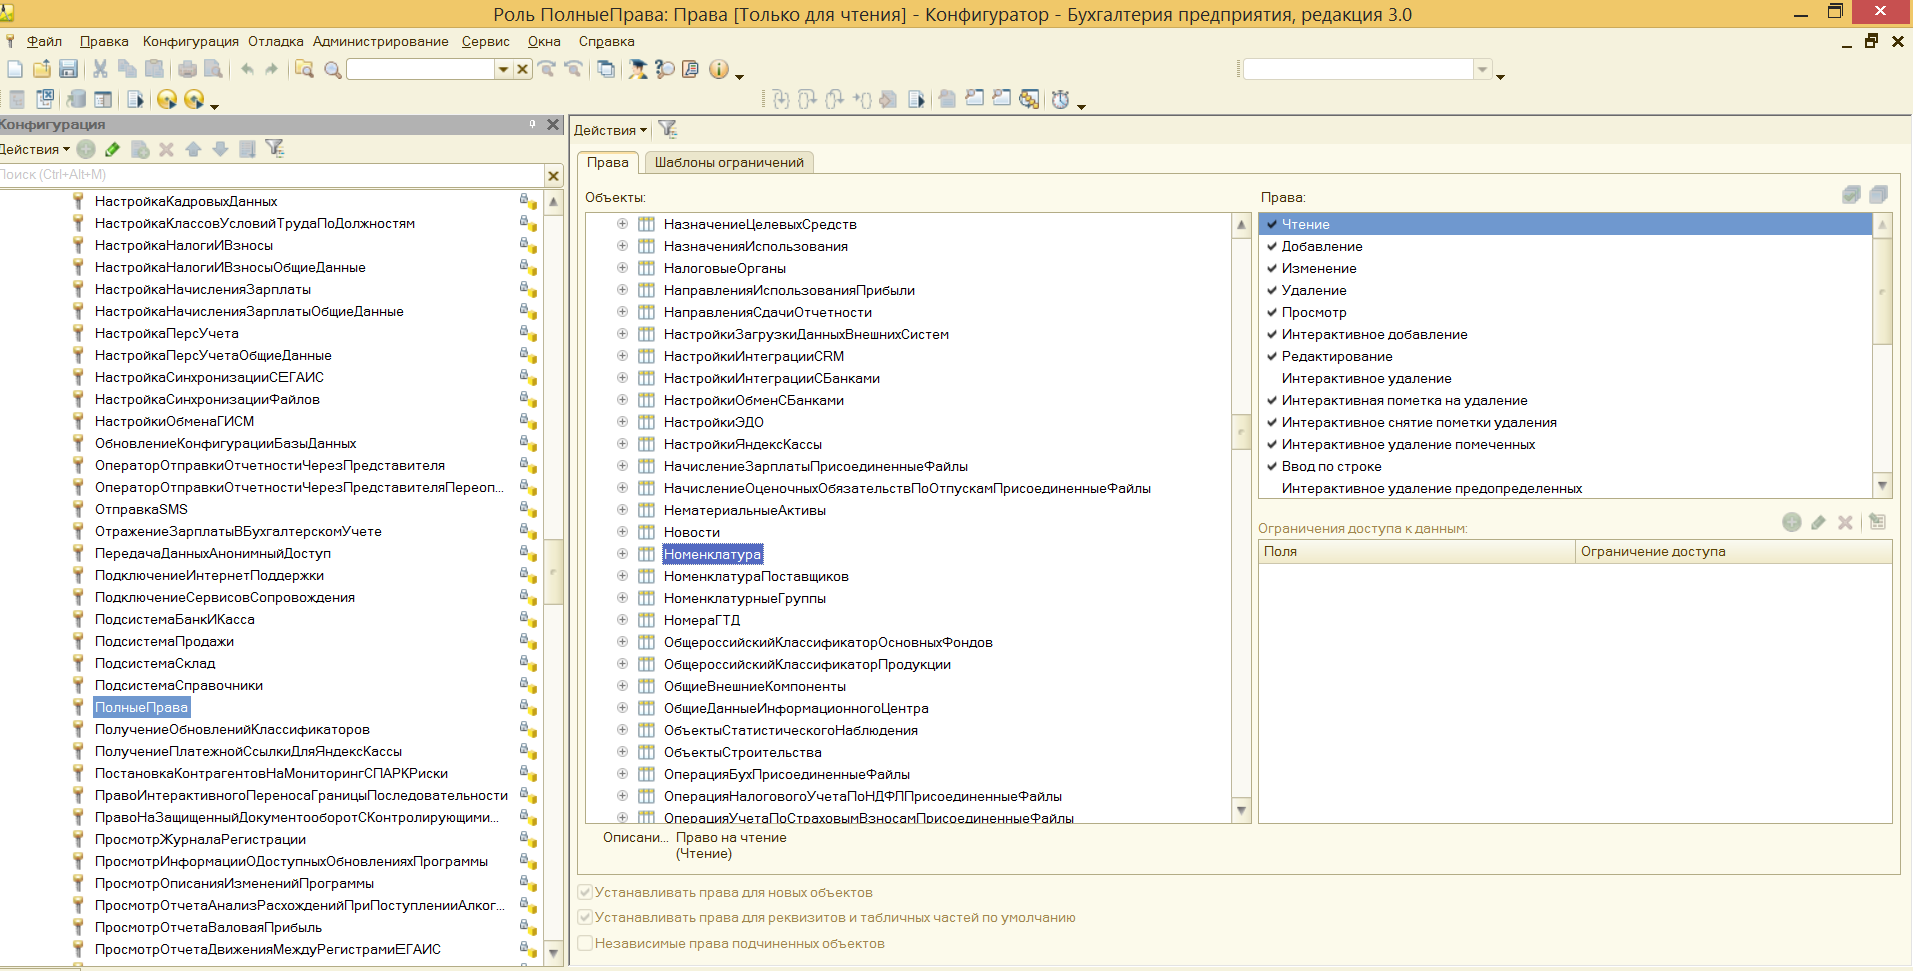Toggle 'Независимые права подчиненных объектов' checkbox

[586, 943]
